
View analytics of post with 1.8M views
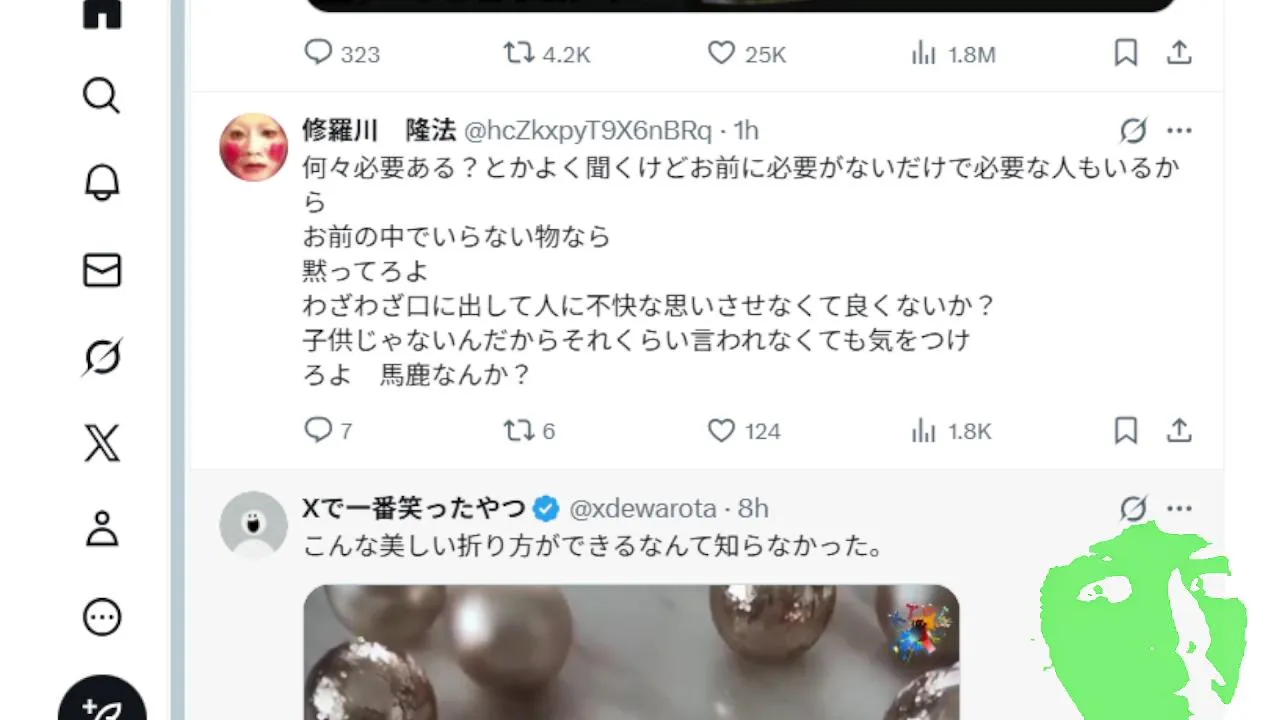coord(953,54)
